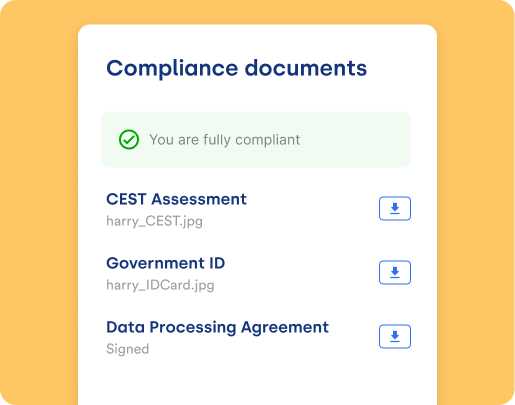
Task: Click the "Signed" status label
Action: coord(128,349)
